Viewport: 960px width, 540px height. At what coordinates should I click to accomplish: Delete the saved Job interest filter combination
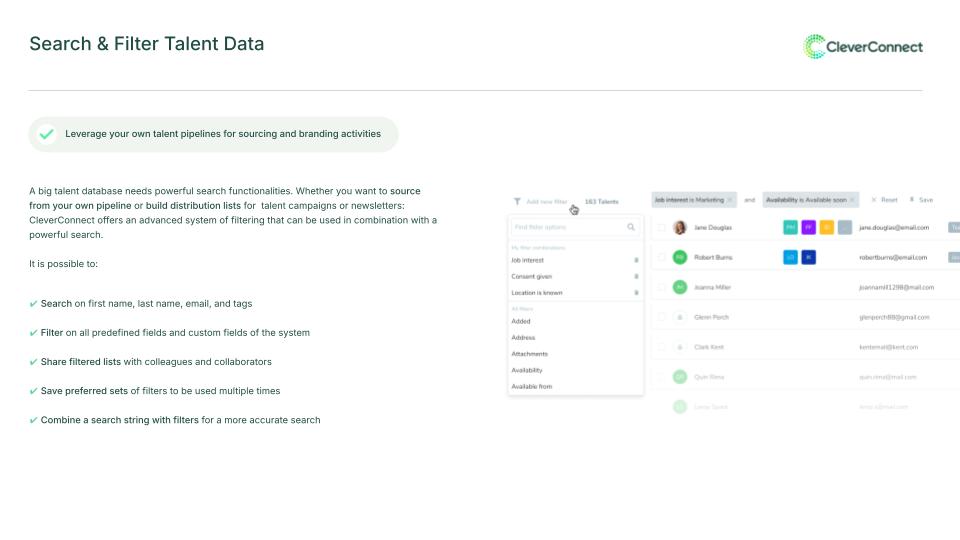636,260
